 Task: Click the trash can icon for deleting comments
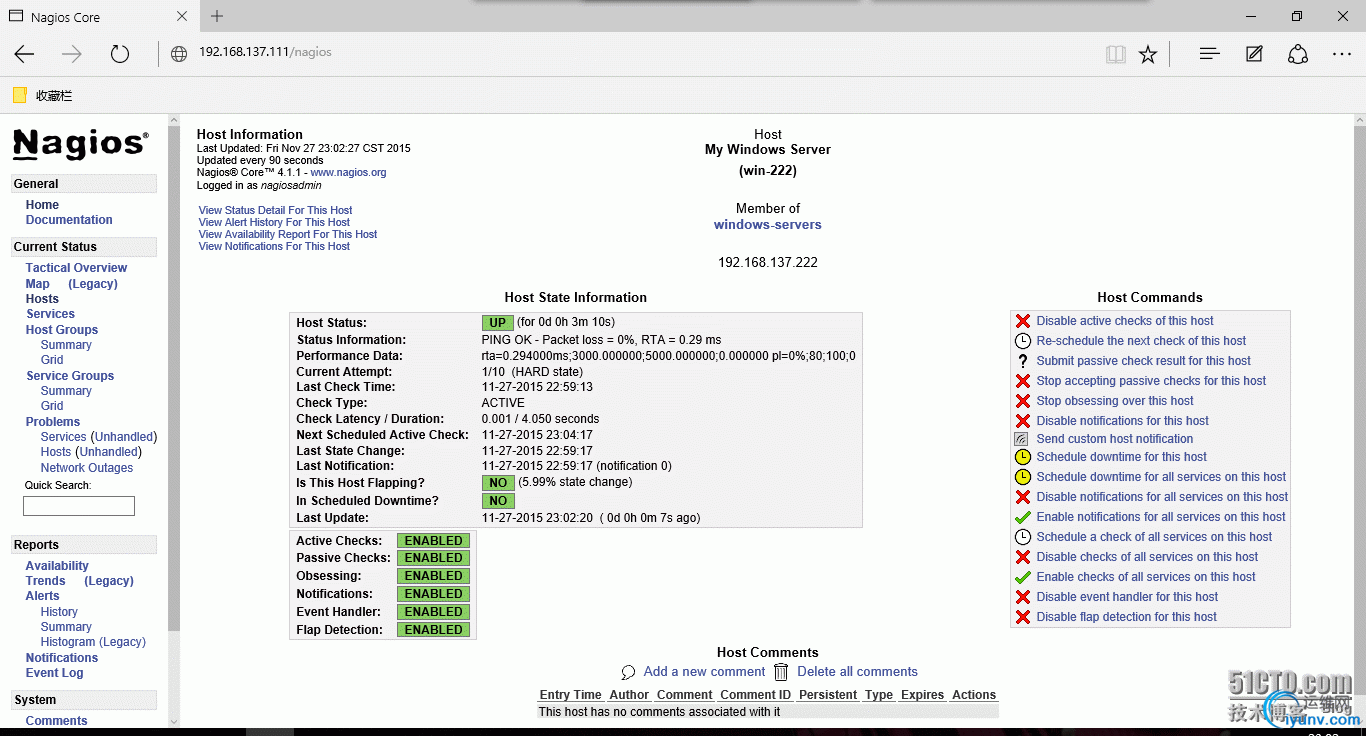(780, 672)
